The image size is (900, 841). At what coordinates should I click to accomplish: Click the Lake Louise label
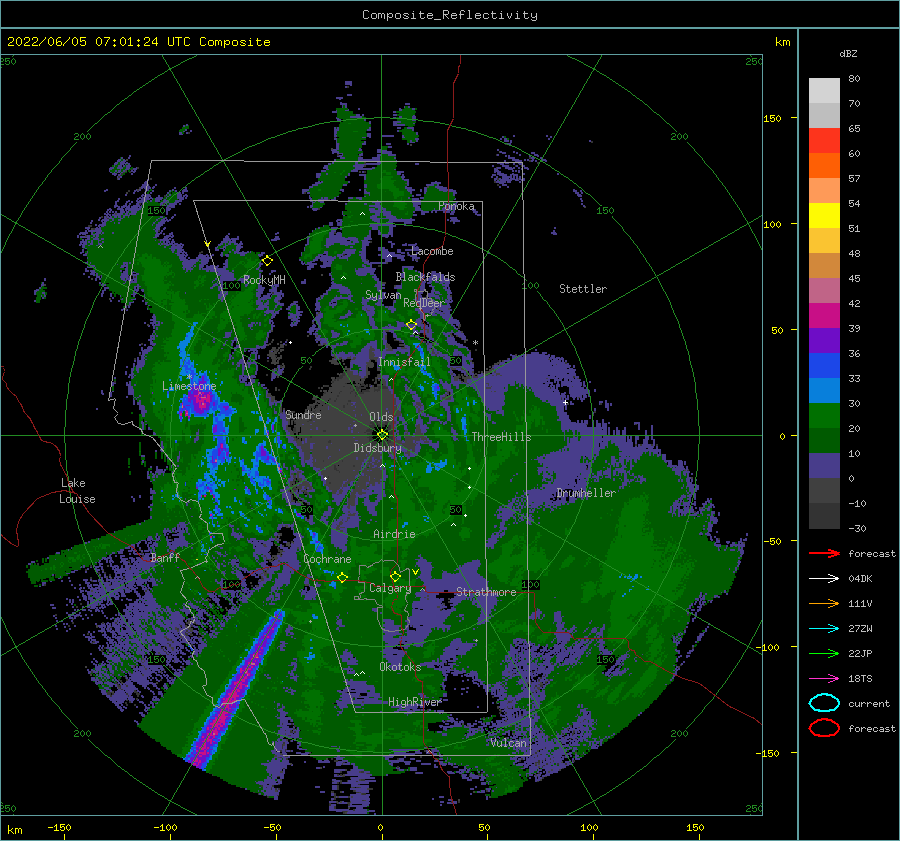click(77, 491)
